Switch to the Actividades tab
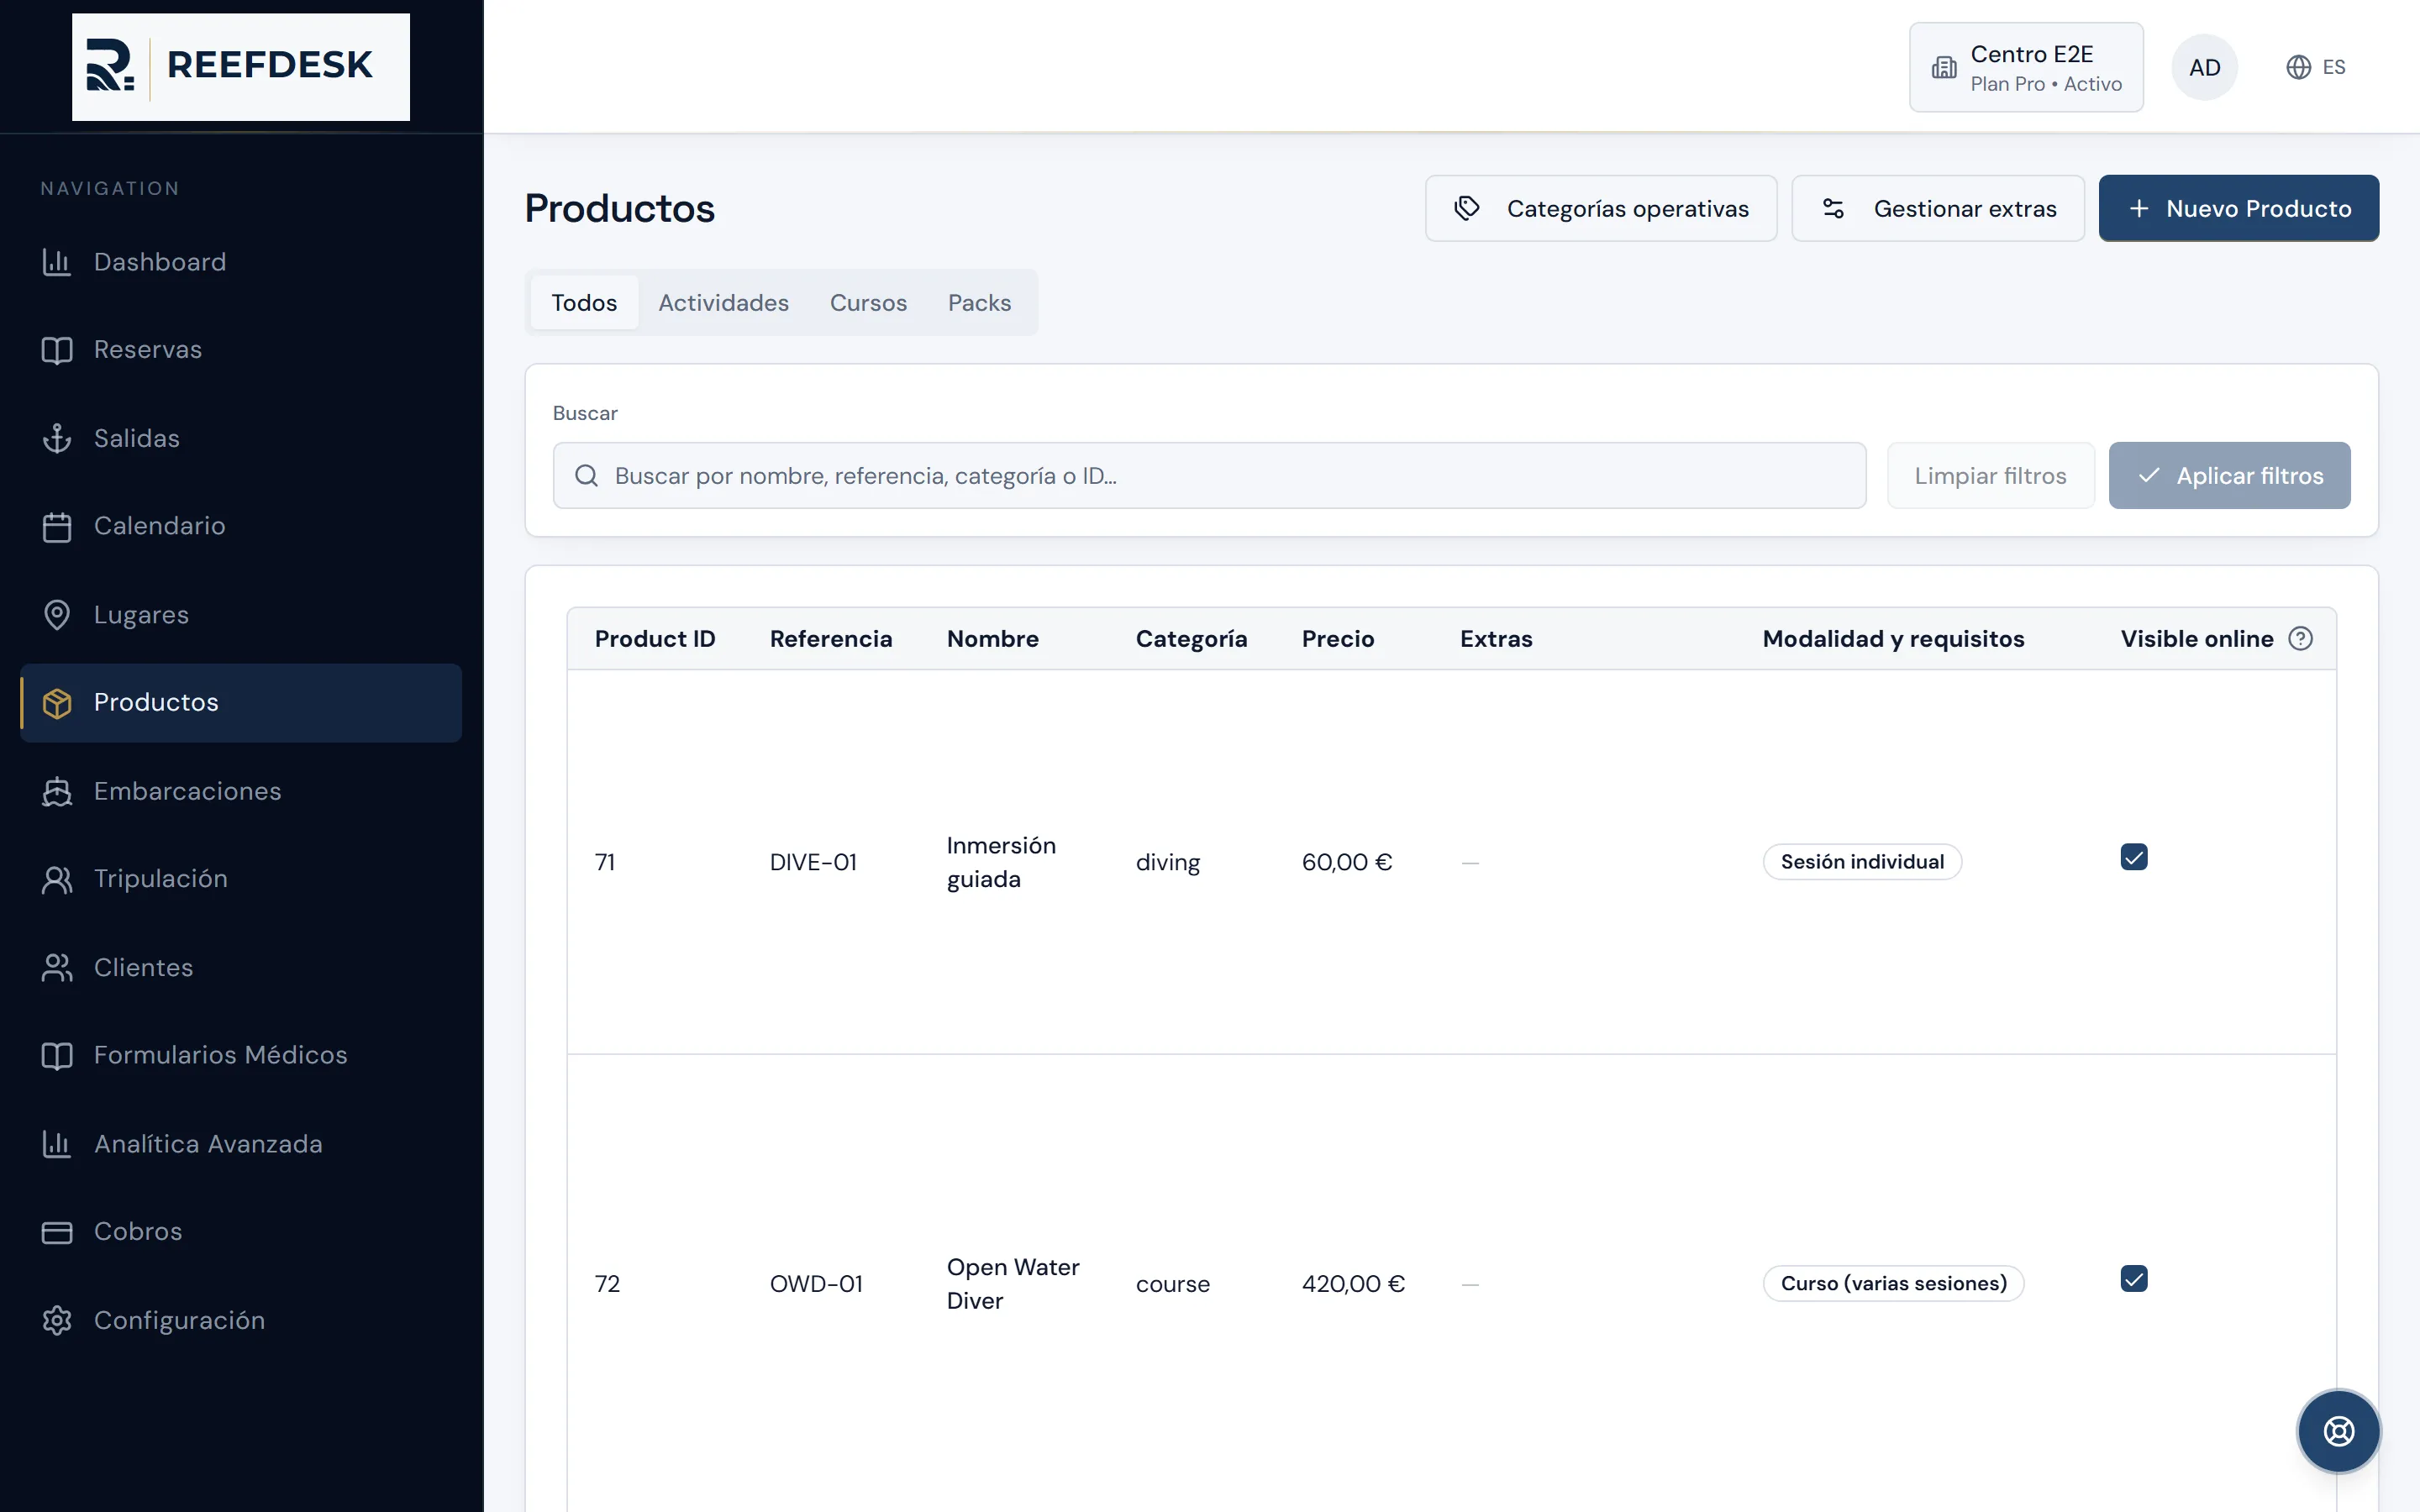This screenshot has width=2420, height=1512. coord(723,302)
